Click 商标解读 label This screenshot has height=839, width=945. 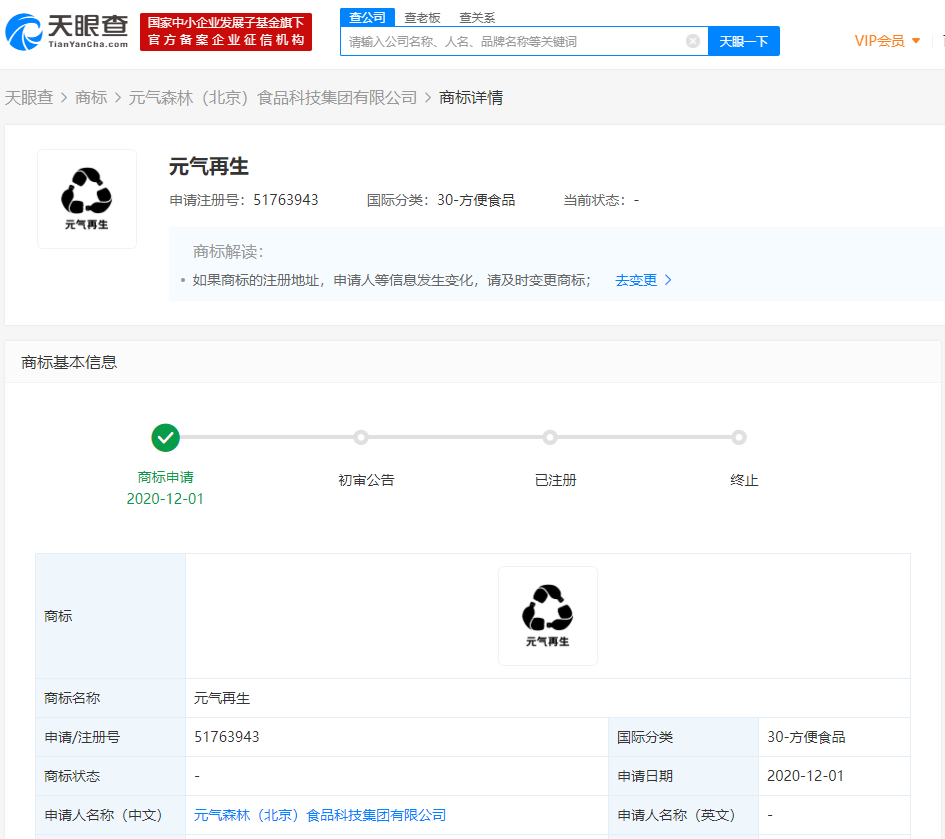[x=228, y=252]
